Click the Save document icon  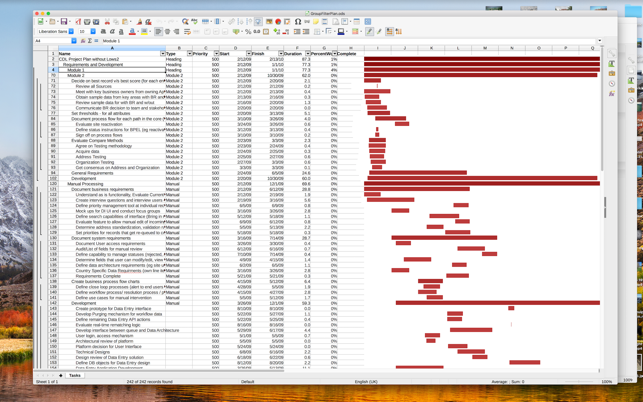click(63, 21)
